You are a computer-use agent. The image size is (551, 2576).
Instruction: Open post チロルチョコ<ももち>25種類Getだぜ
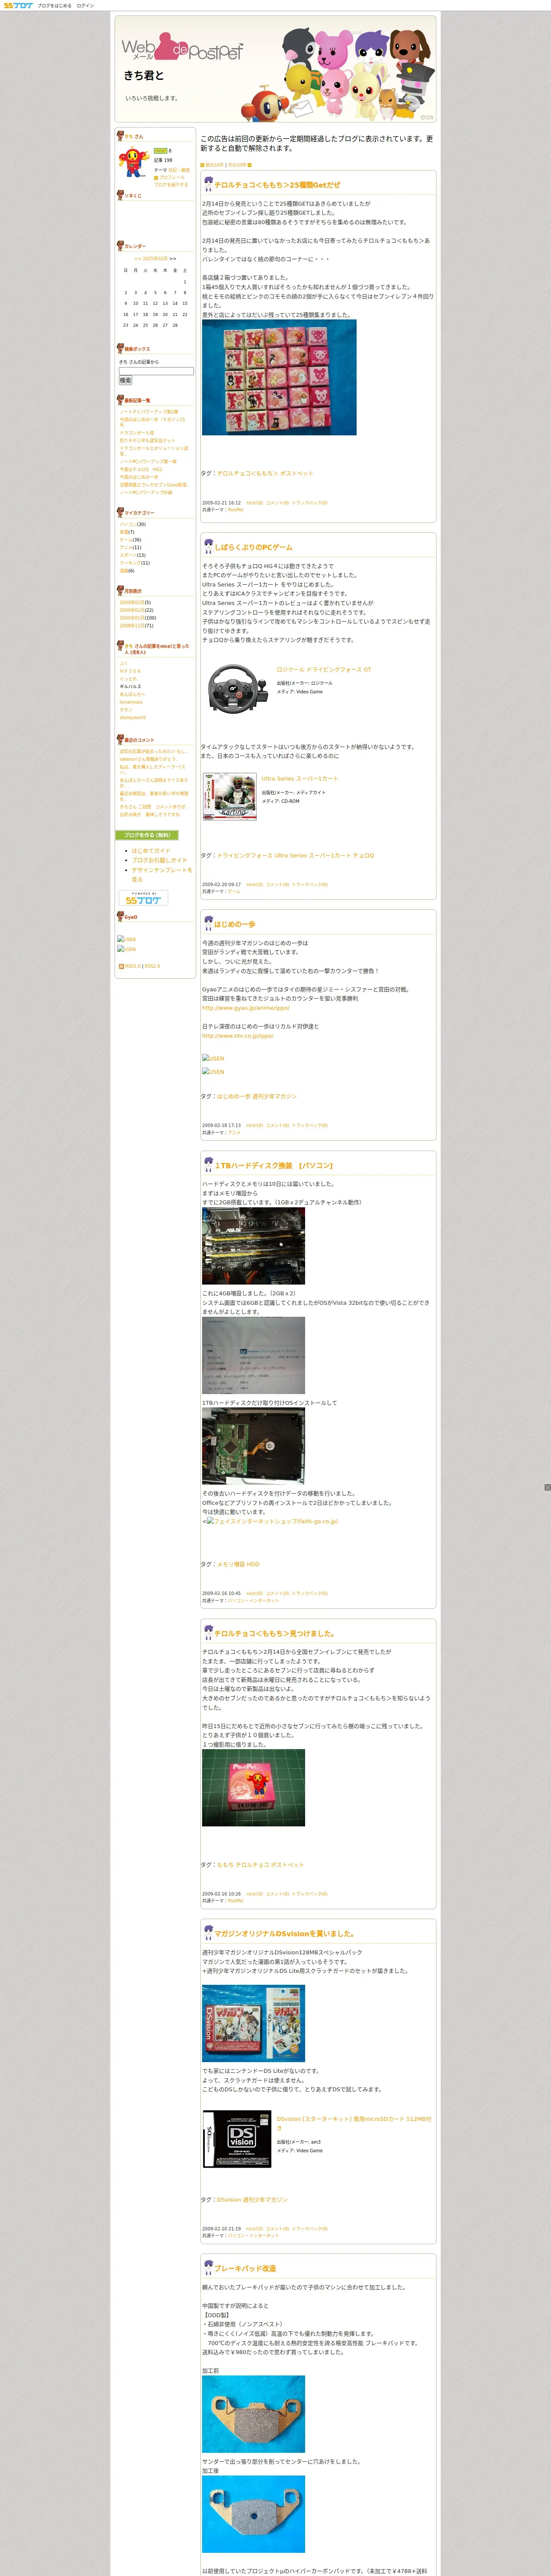pos(277,185)
